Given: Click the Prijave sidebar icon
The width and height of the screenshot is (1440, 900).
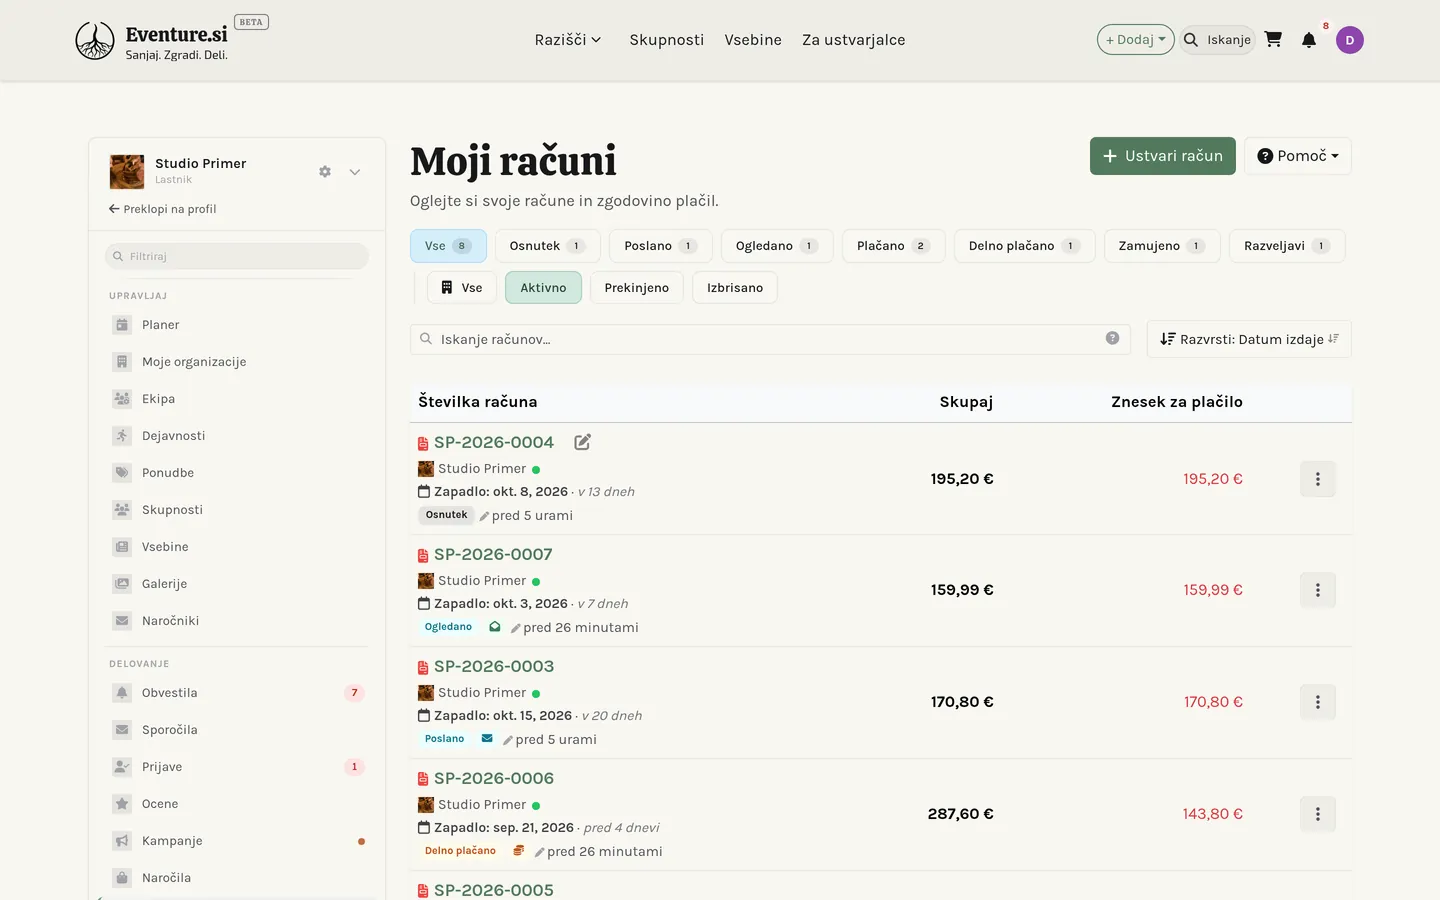Looking at the screenshot, I should click(122, 767).
